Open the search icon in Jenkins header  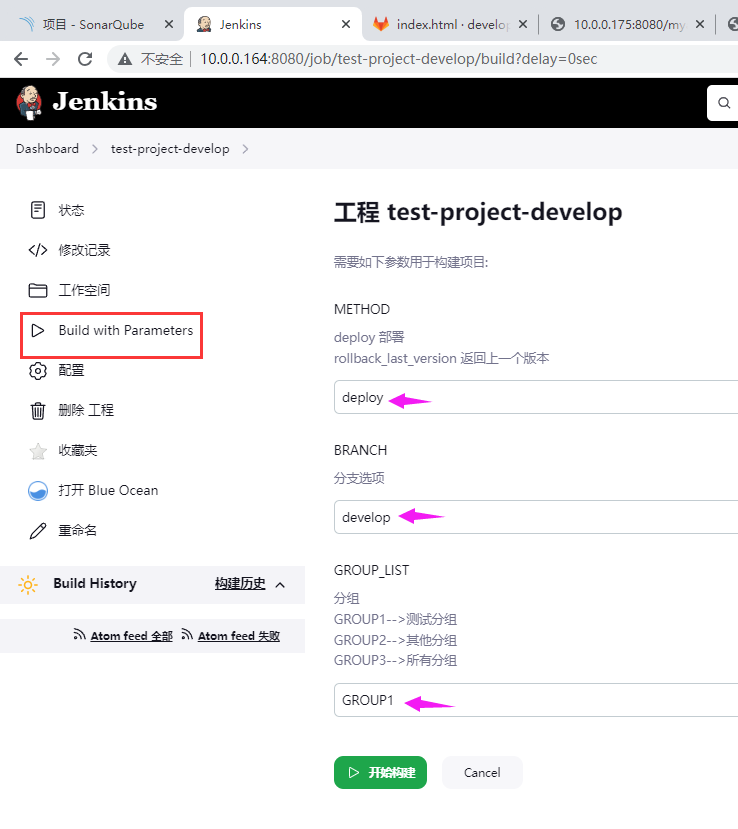coord(724,103)
